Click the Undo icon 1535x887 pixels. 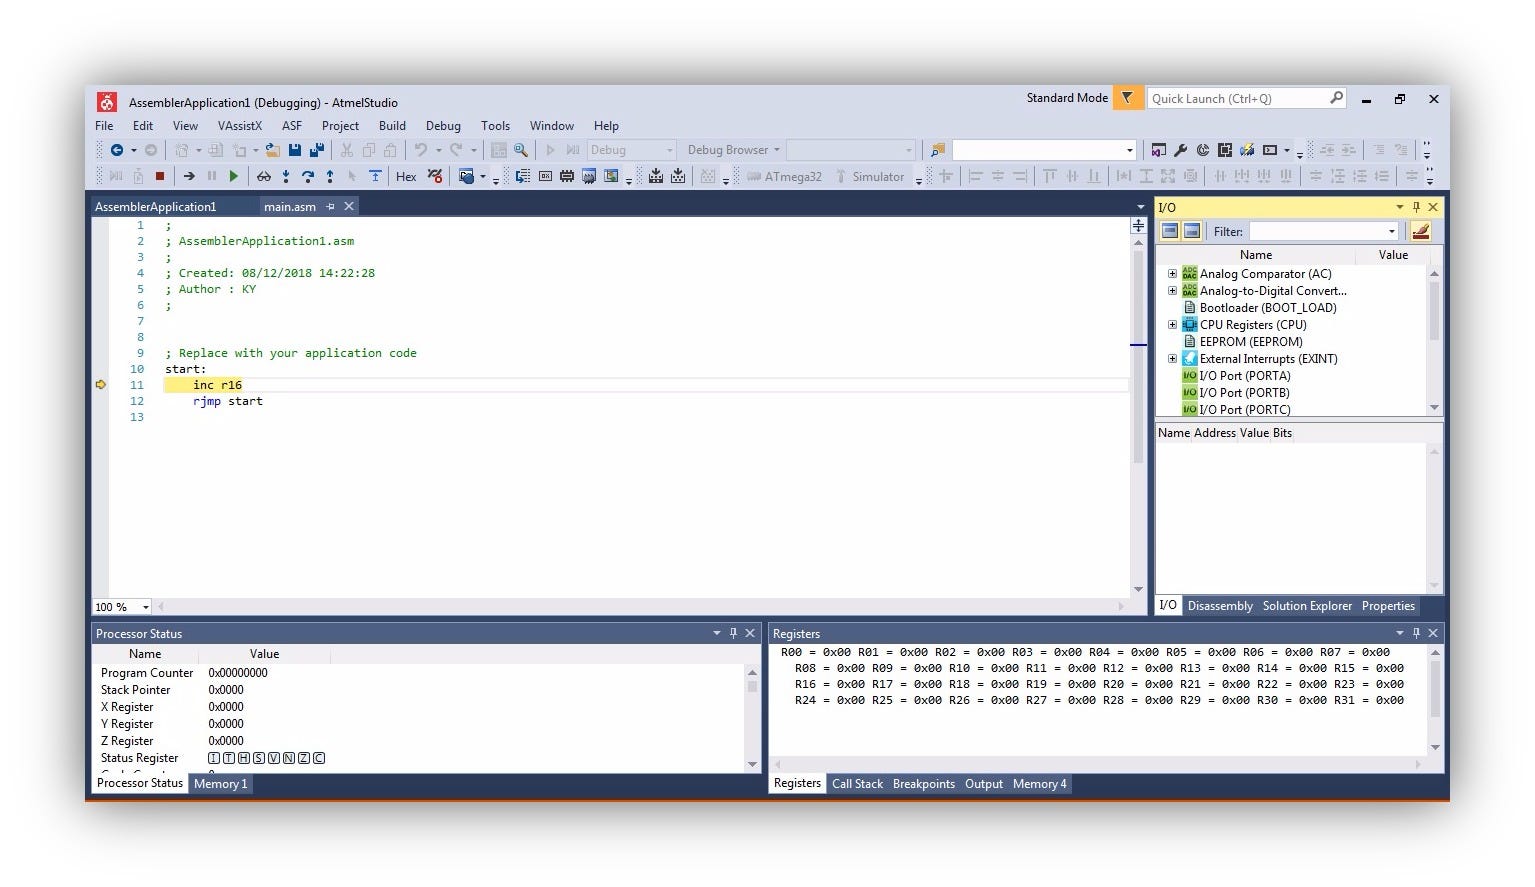[x=421, y=150]
